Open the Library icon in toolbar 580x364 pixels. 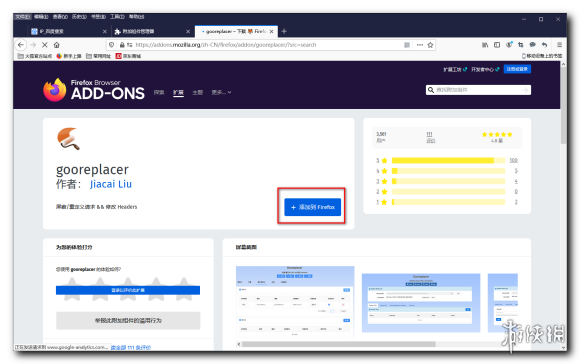coord(485,45)
